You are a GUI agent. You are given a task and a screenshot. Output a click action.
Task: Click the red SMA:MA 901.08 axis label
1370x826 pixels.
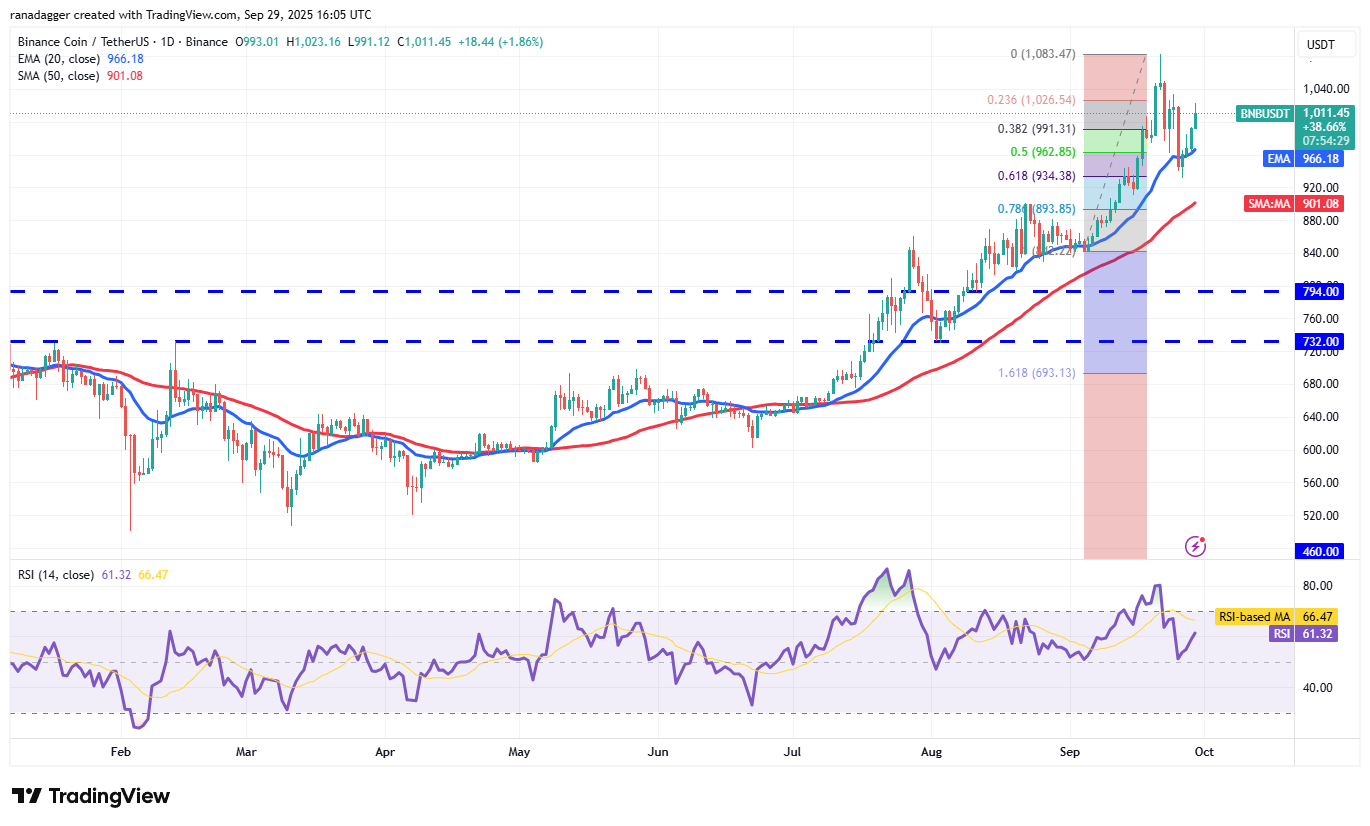click(1294, 203)
